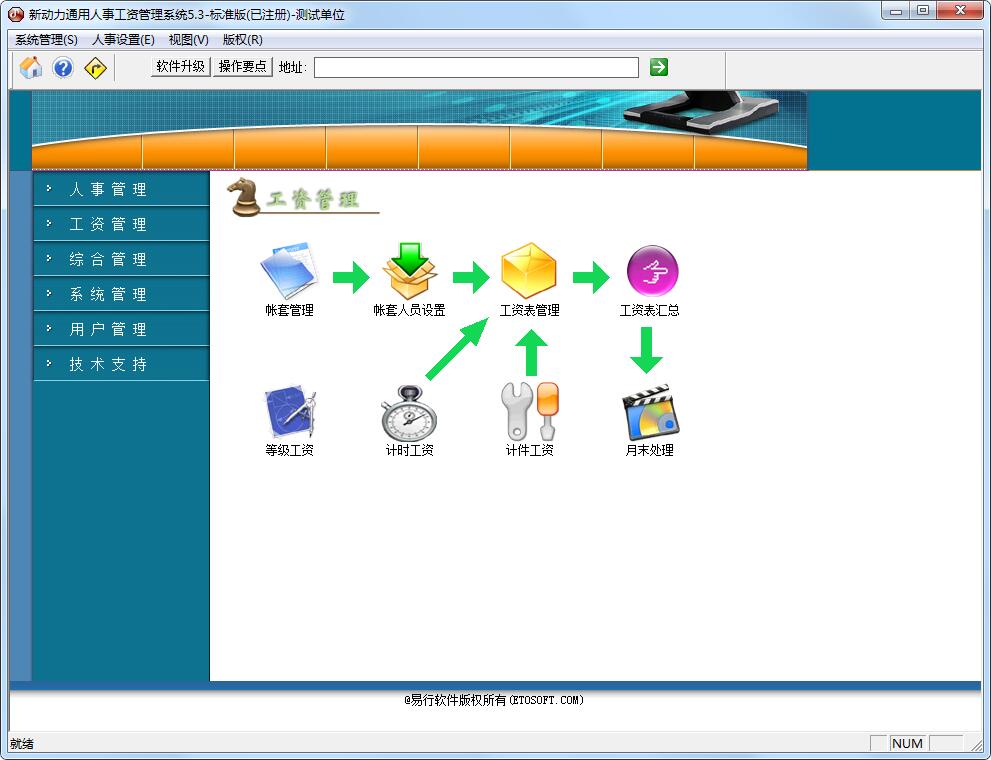
Task: Click the yellow diamond turn-arrow icon
Action: pyautogui.click(x=95, y=68)
